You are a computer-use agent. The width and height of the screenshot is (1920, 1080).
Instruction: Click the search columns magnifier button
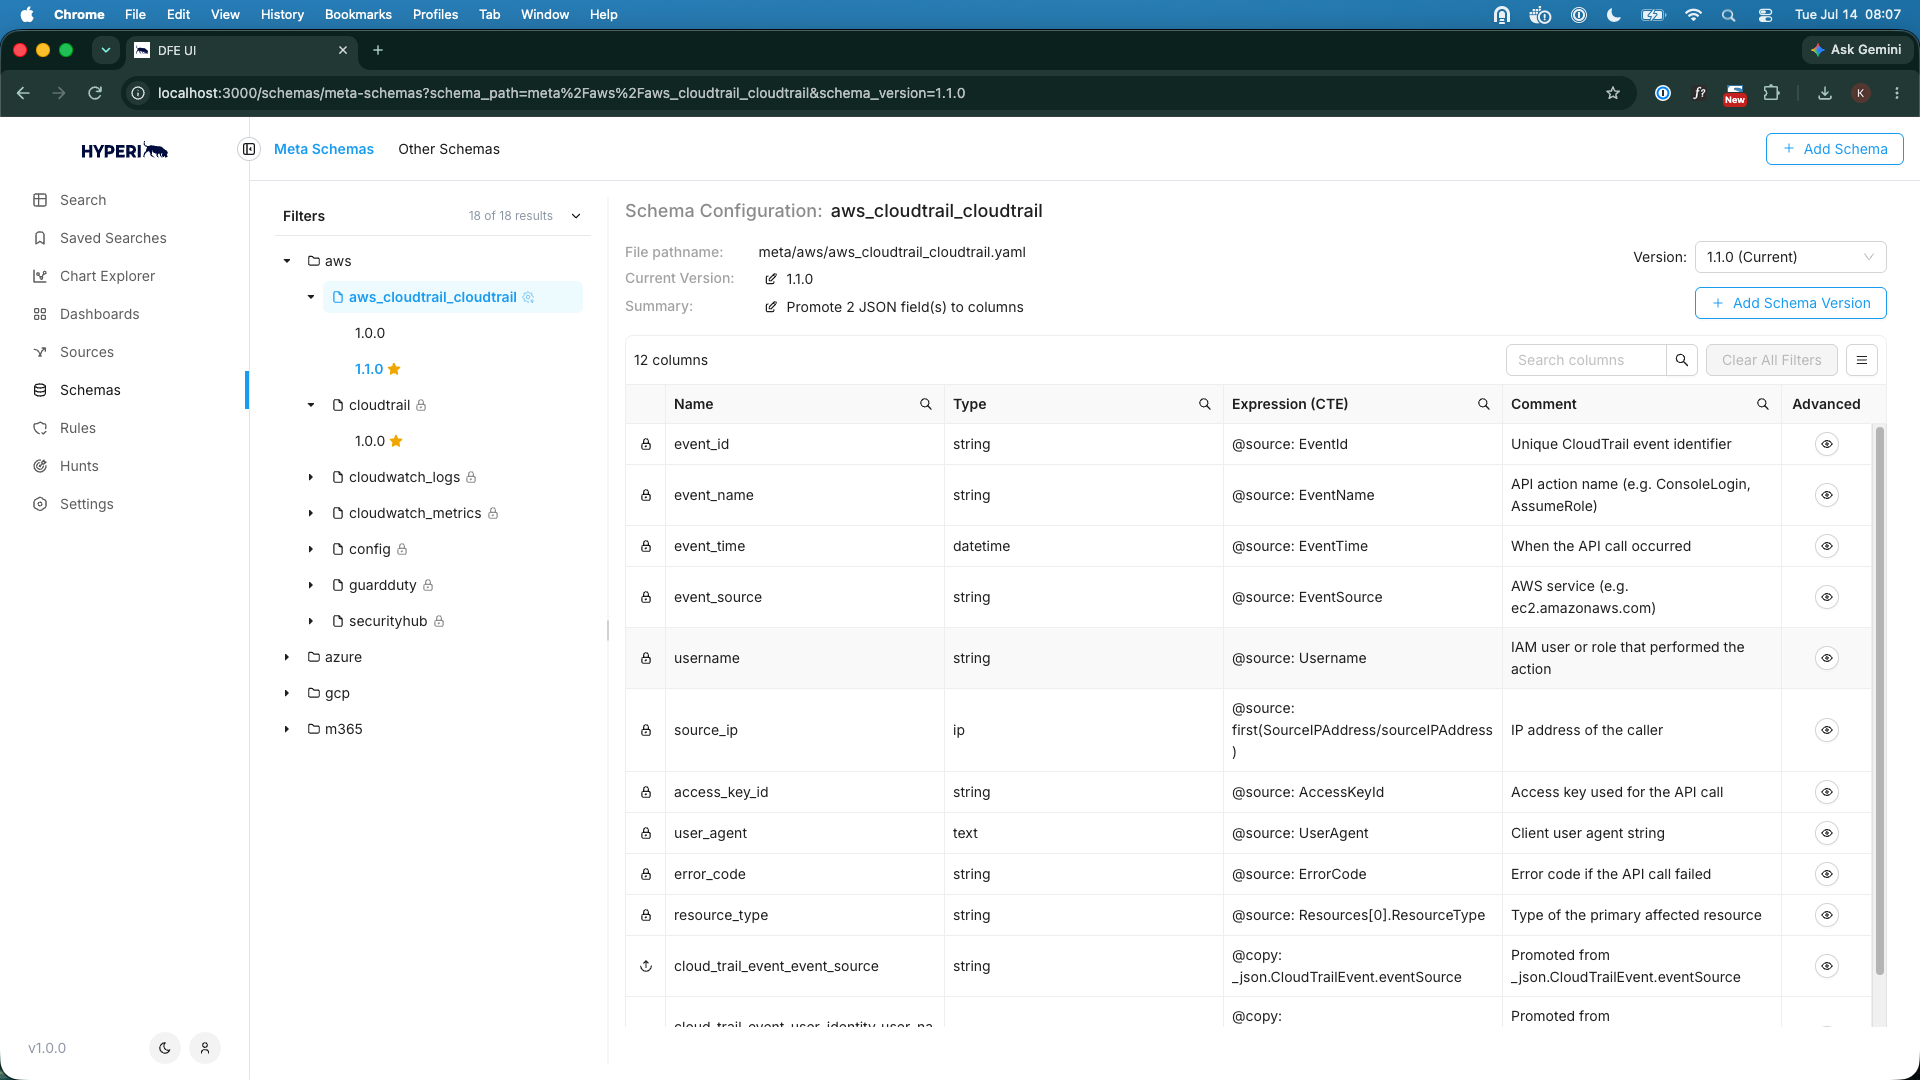click(x=1682, y=360)
